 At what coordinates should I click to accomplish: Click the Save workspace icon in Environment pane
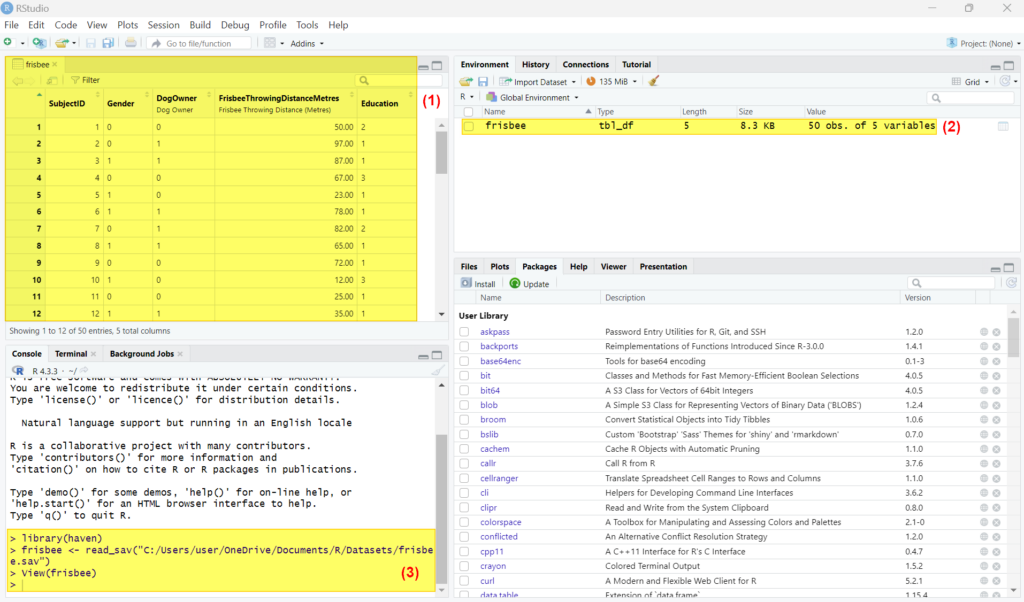pyautogui.click(x=482, y=81)
